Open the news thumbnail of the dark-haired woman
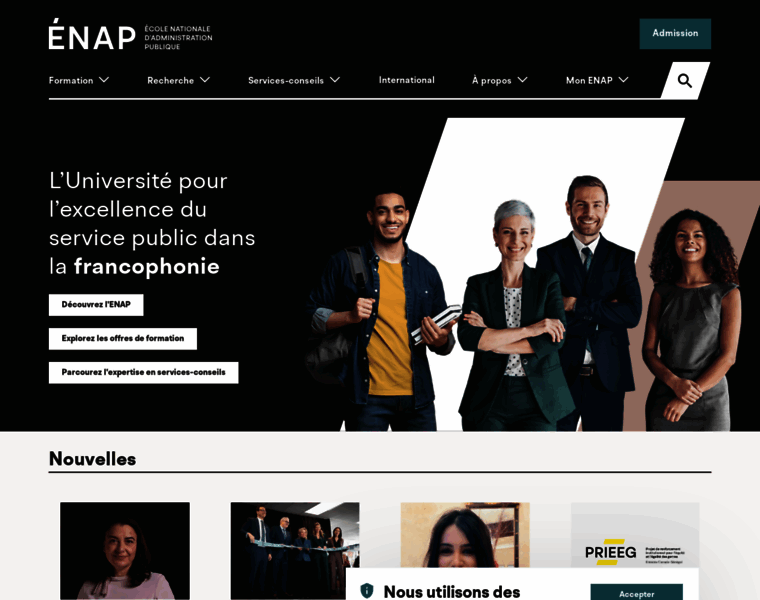The width and height of the screenshot is (760, 600). point(465,535)
